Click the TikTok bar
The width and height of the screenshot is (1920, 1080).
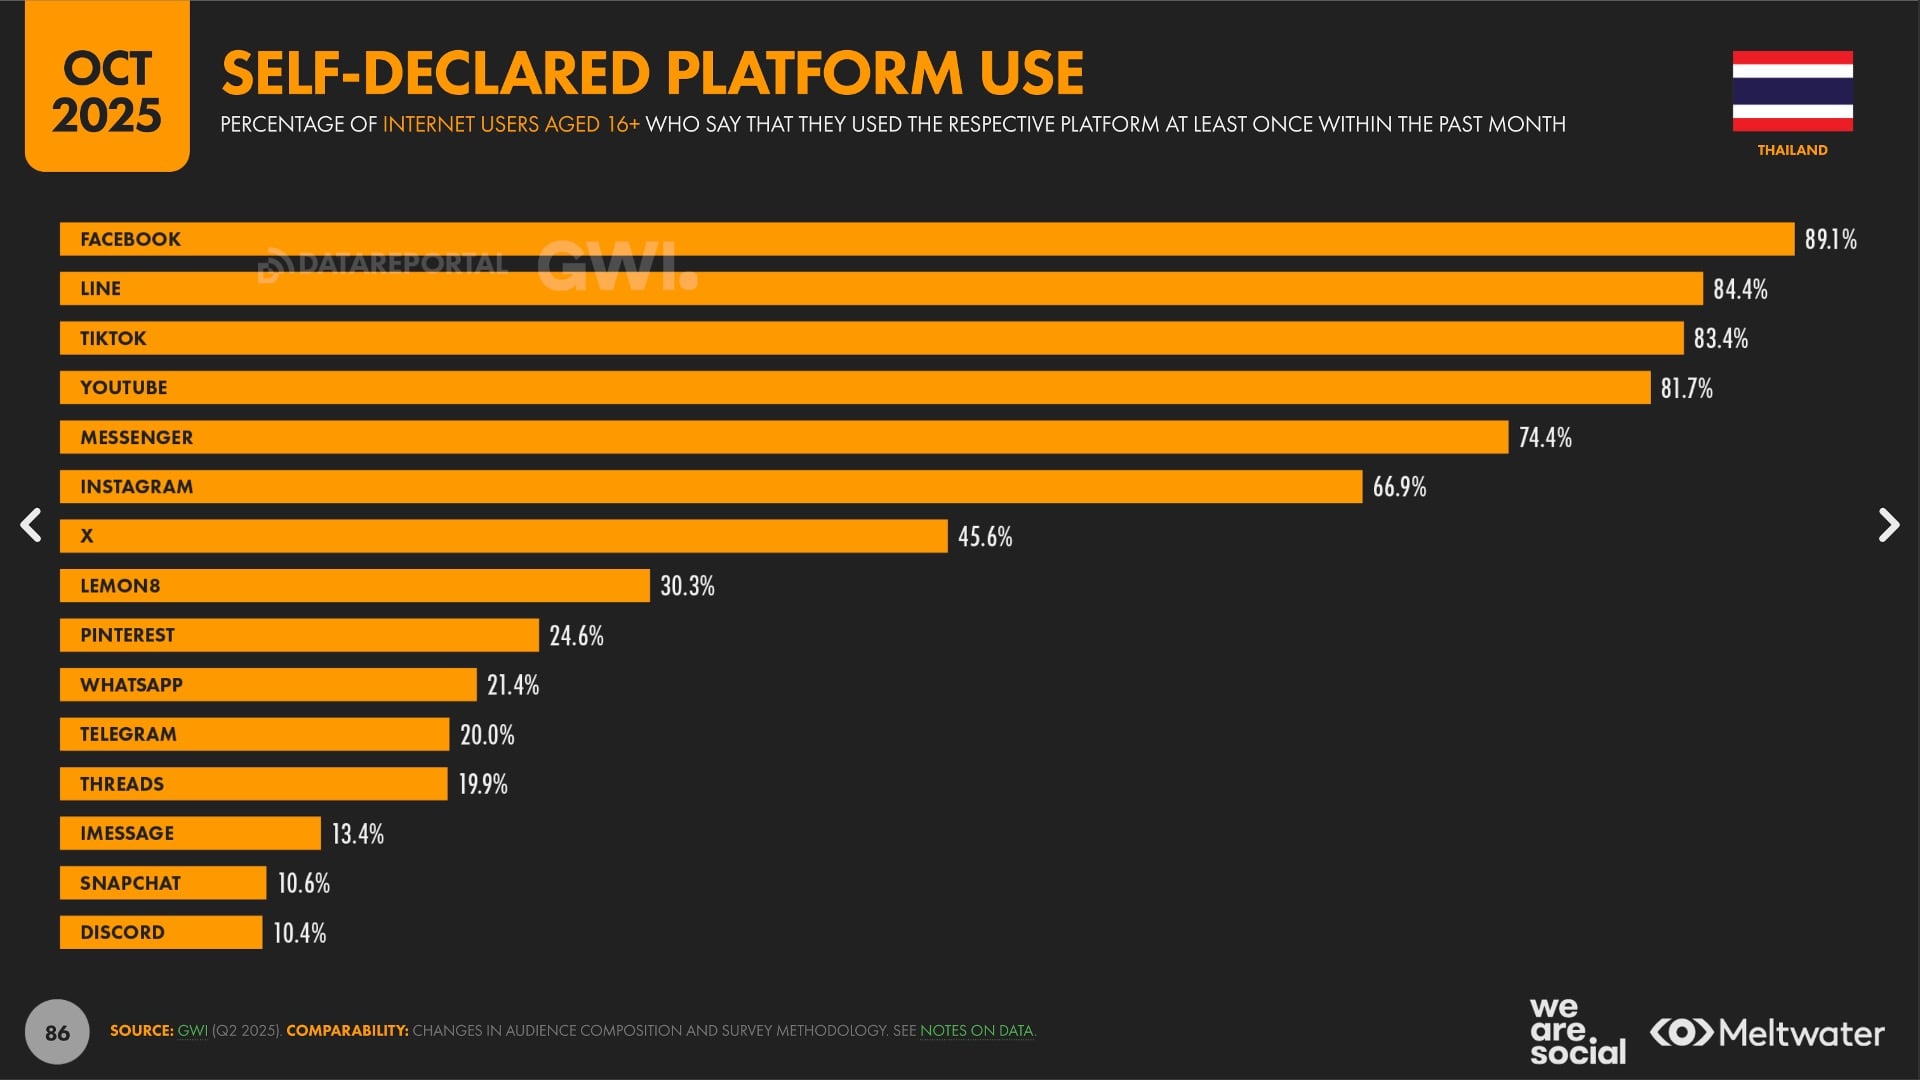tap(870, 338)
